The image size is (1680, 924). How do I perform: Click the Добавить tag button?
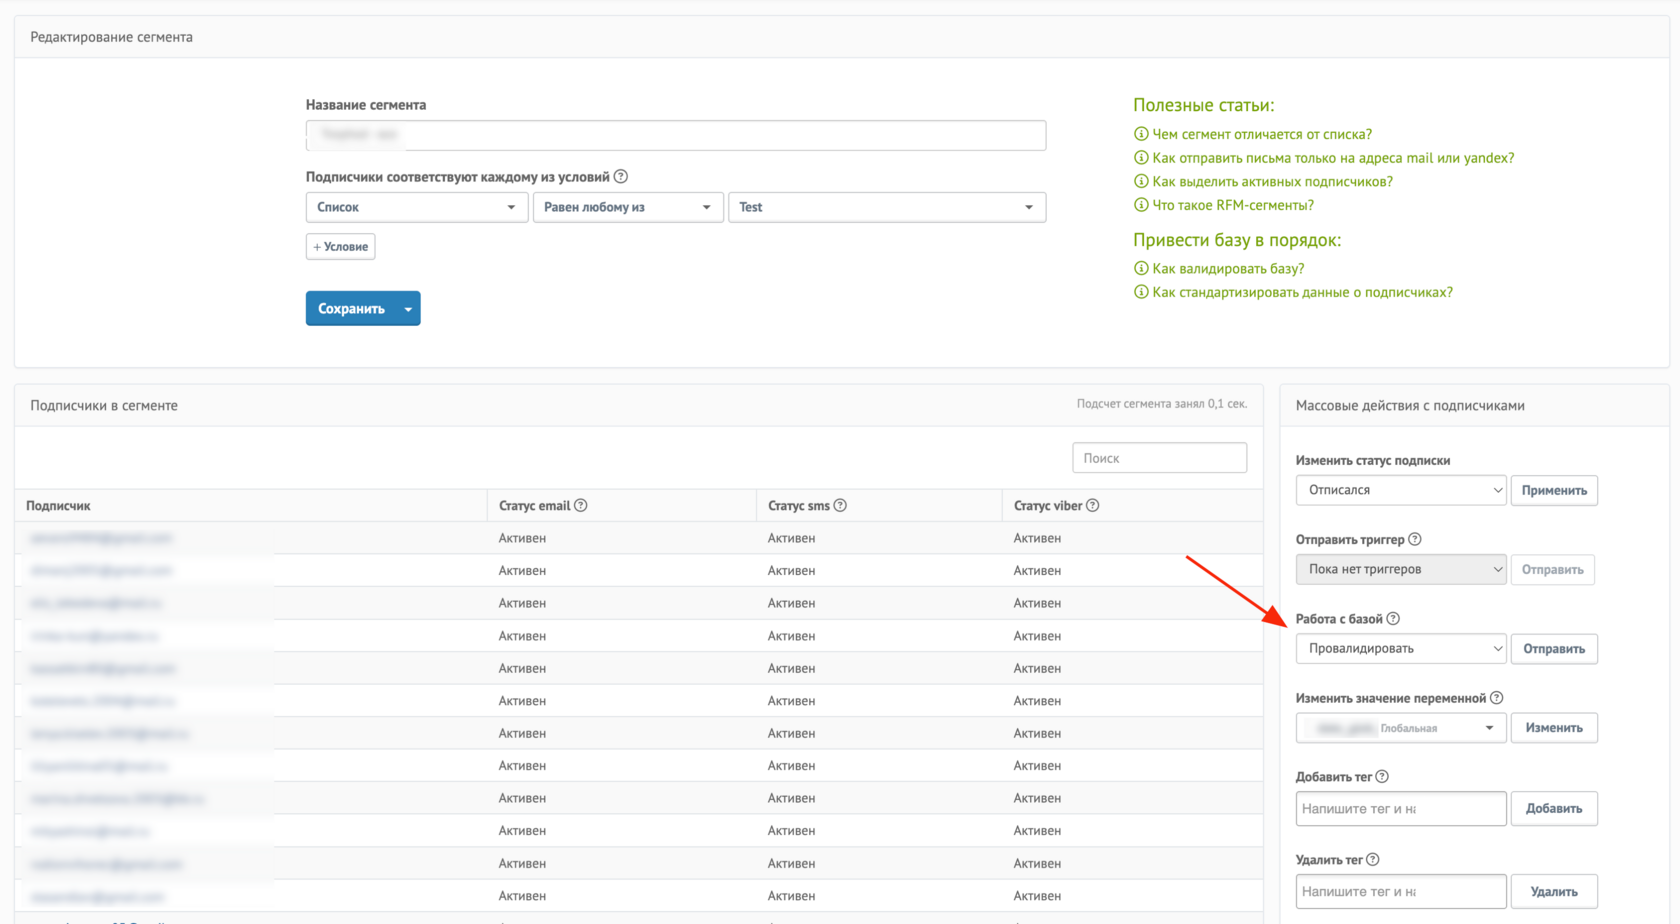pos(1554,809)
